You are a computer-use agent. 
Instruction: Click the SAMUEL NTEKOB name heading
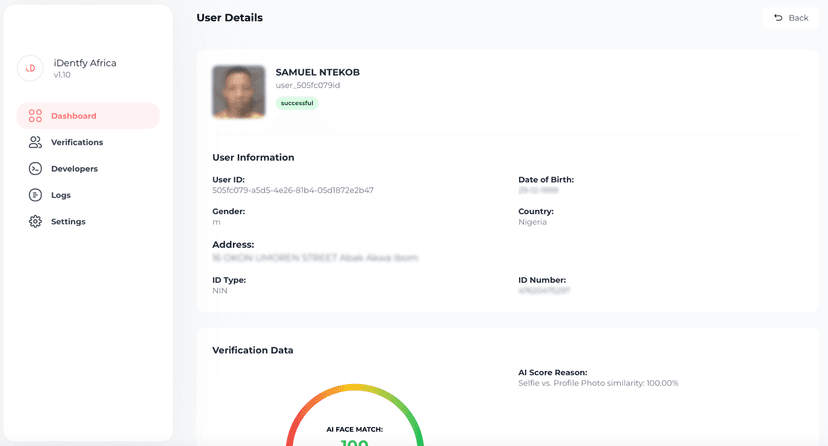coord(317,72)
